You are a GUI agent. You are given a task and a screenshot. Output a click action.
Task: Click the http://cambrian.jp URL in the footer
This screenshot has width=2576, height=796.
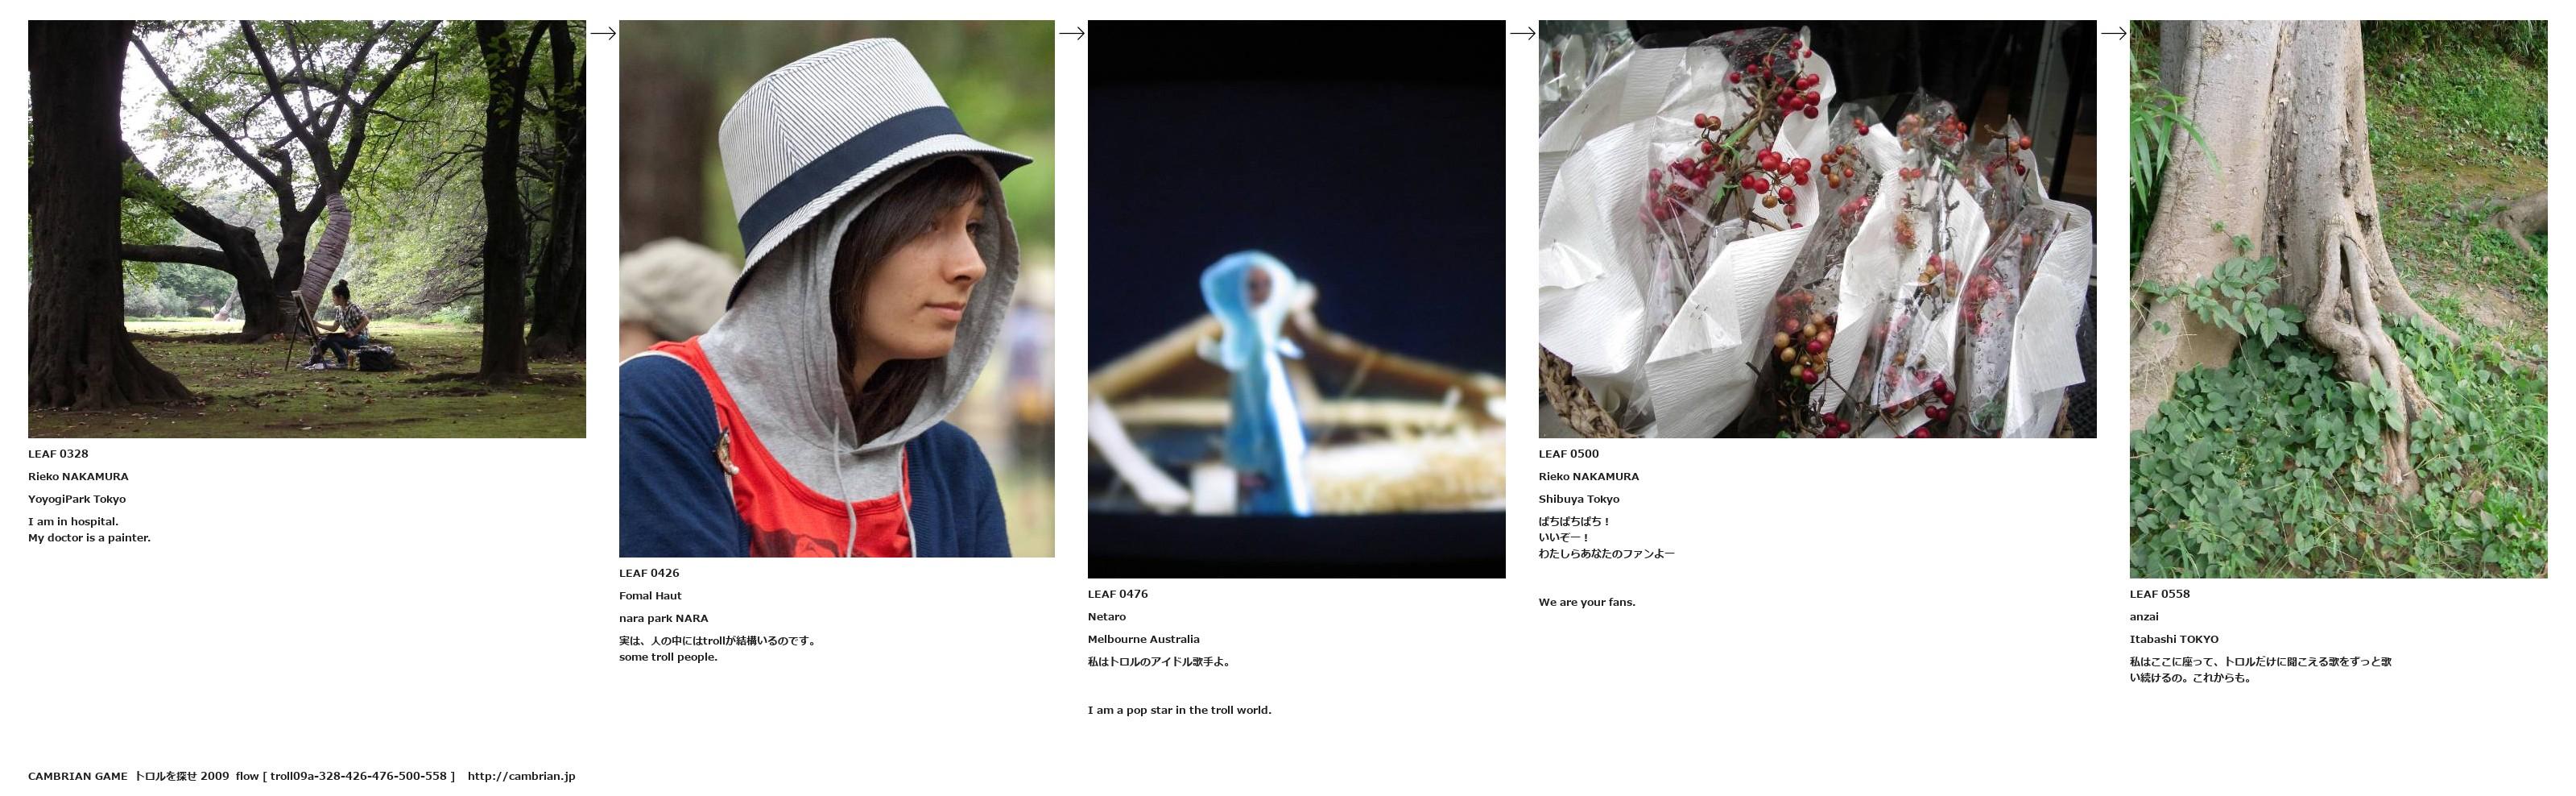(x=521, y=776)
